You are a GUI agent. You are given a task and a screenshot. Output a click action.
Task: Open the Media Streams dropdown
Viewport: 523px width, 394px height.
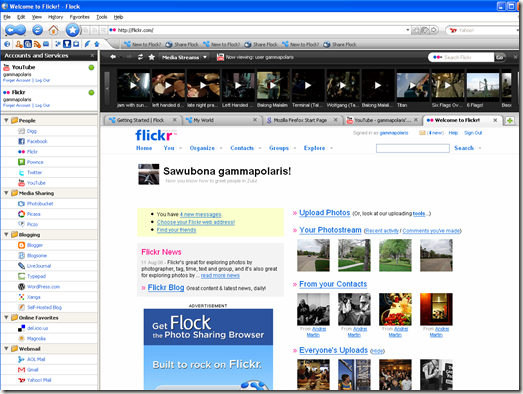[184, 57]
